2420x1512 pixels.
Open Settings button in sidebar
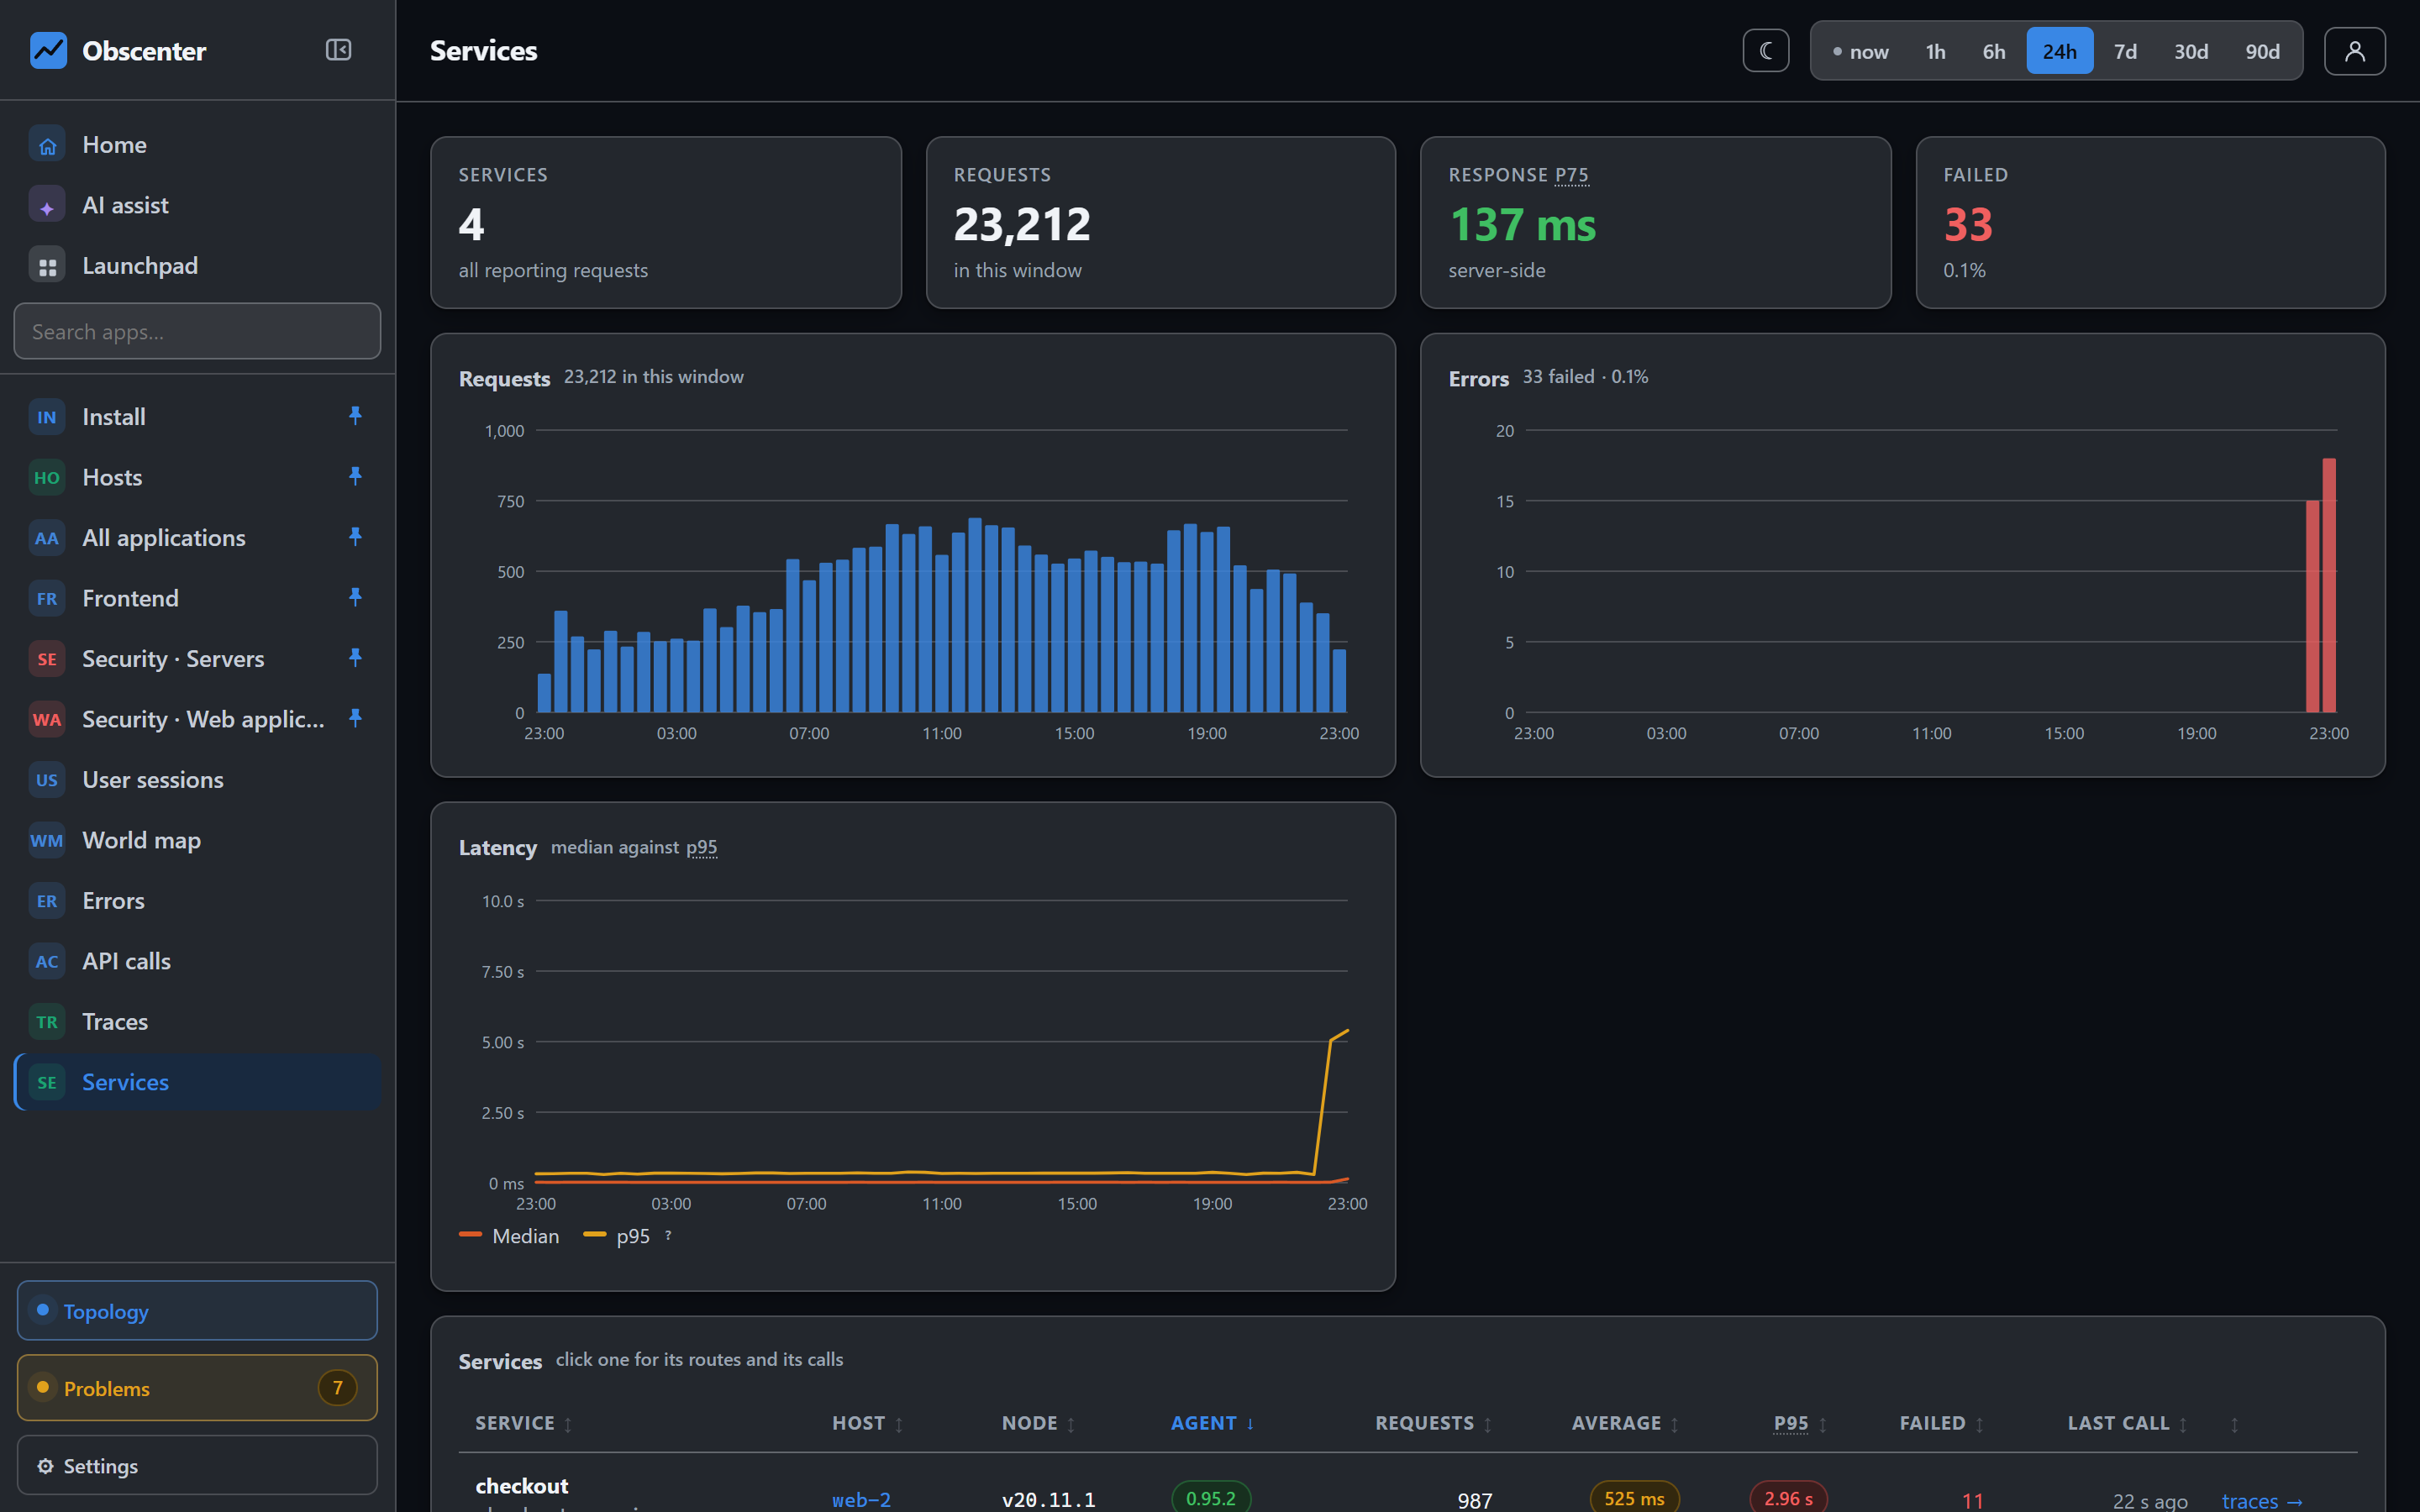coord(198,1466)
